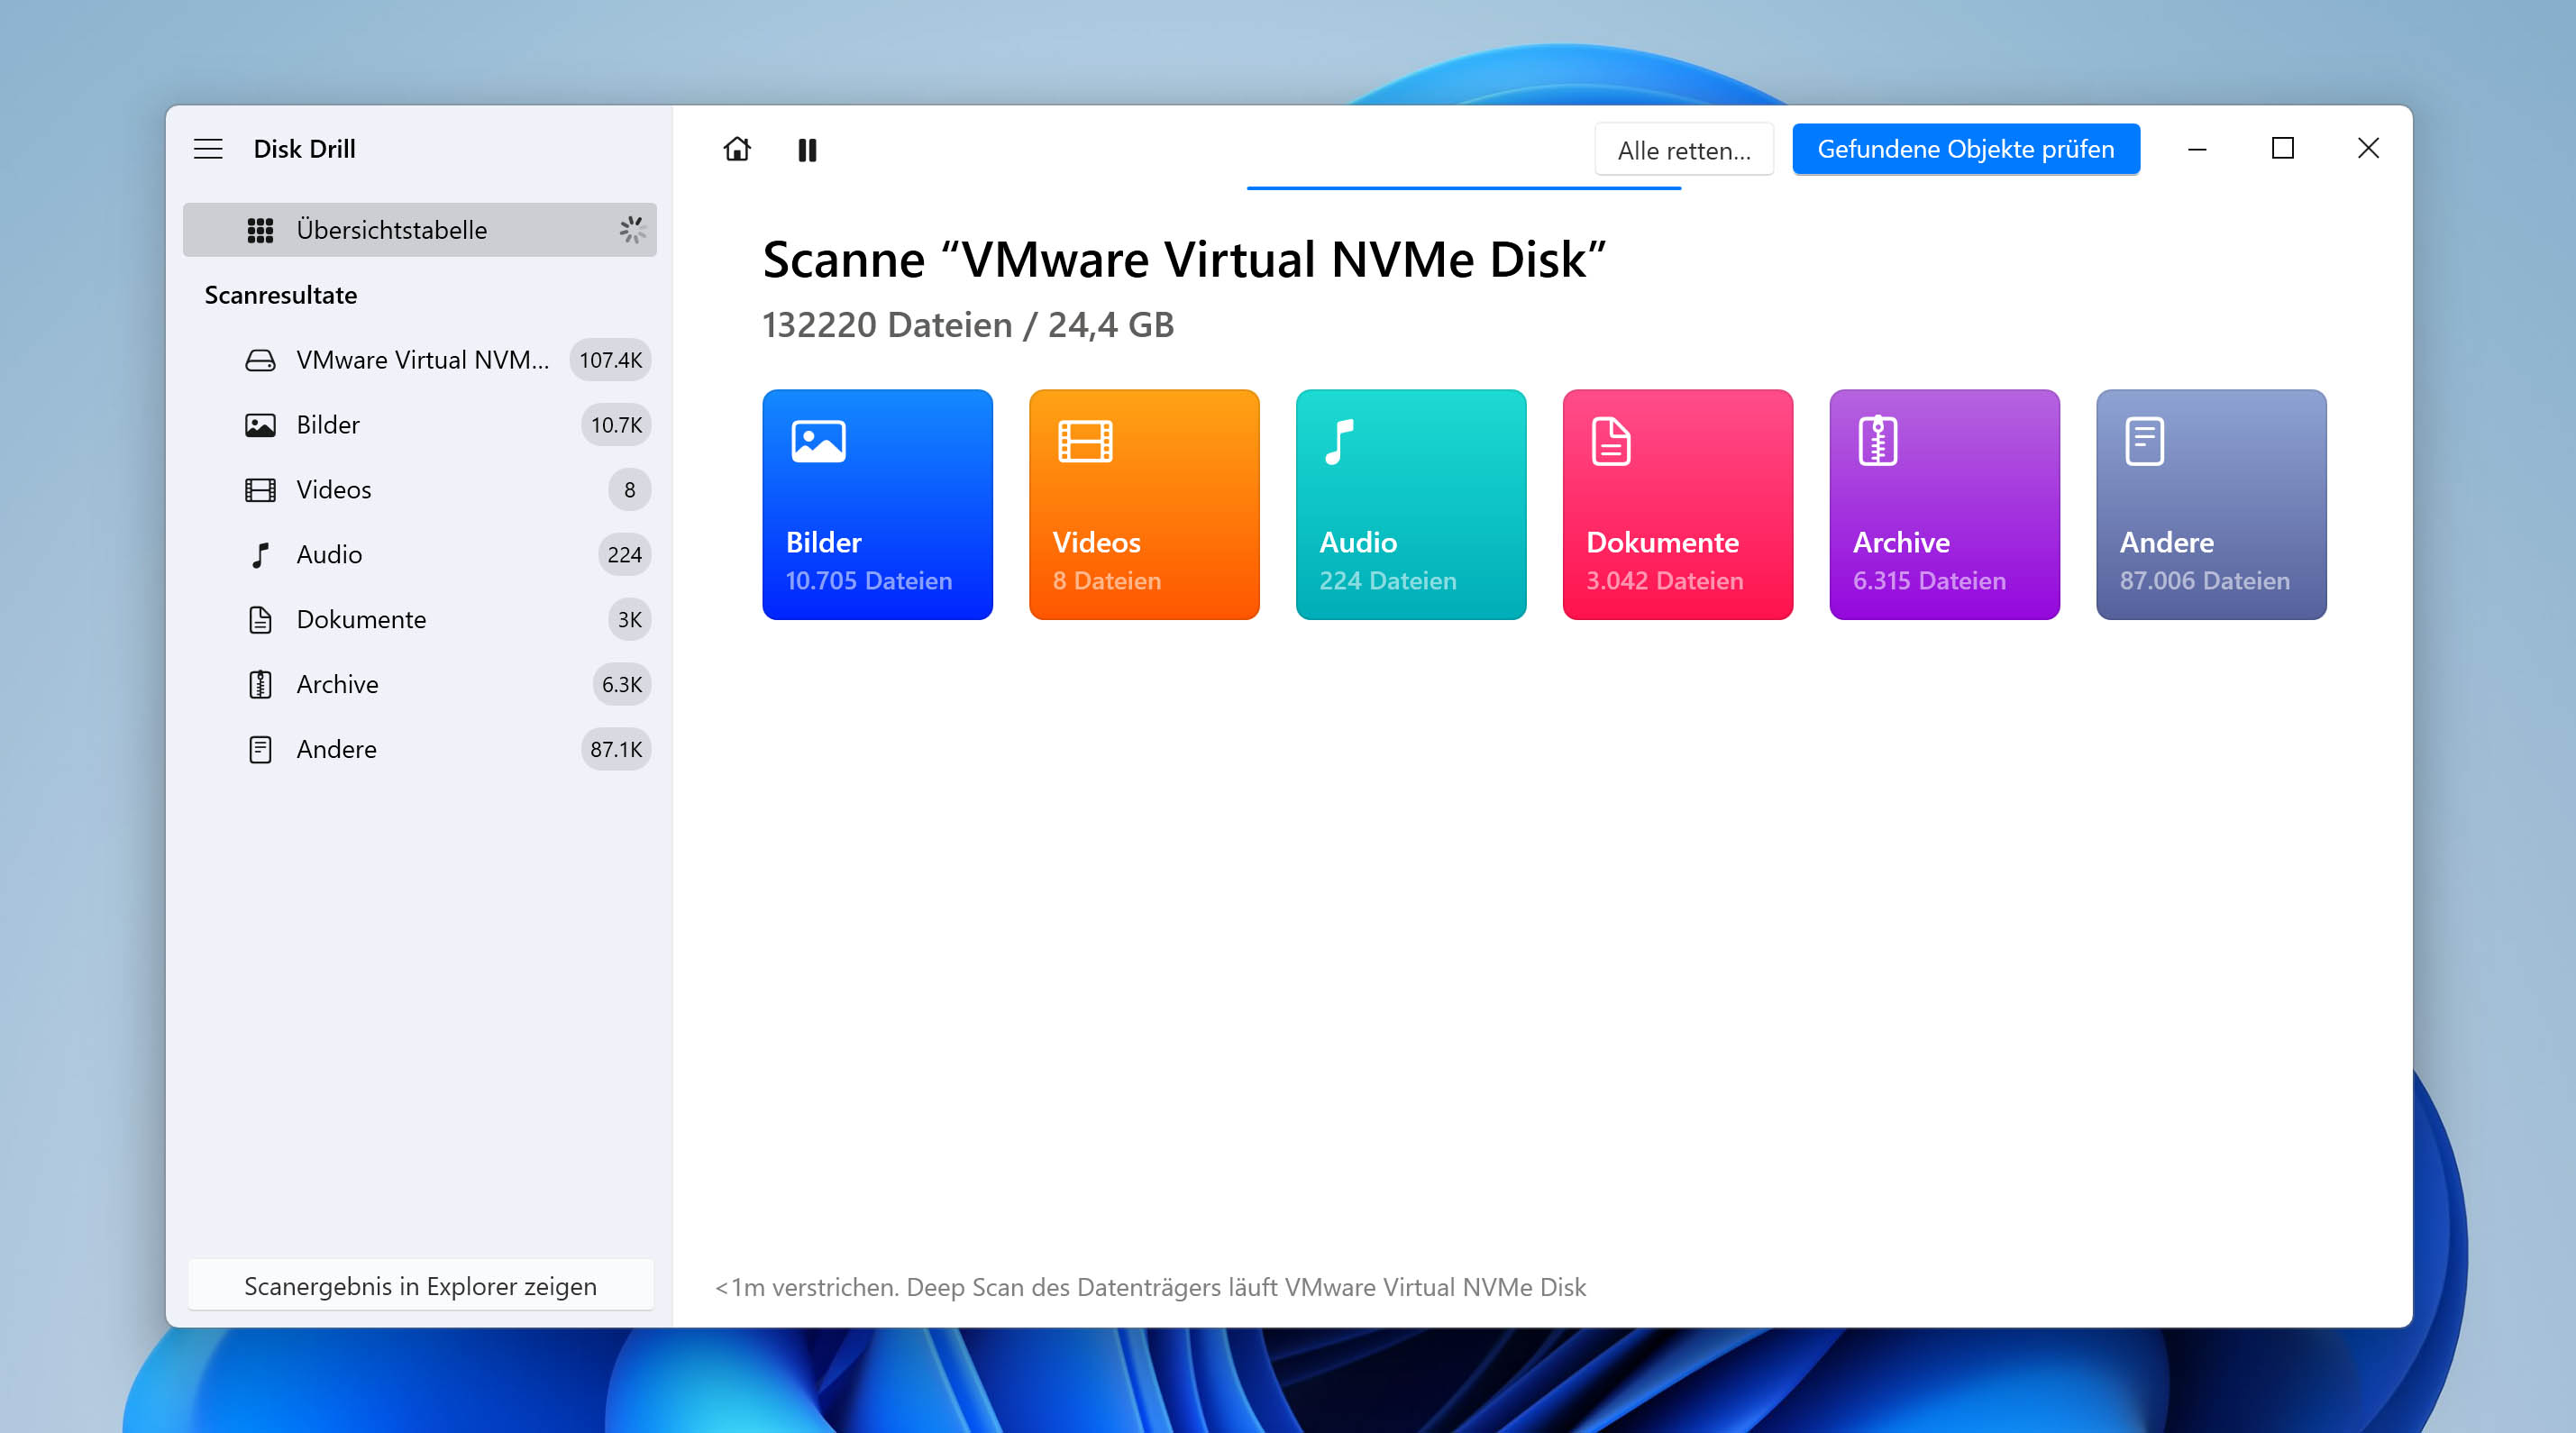
Task: Click the scan progress bar
Action: (1463, 188)
